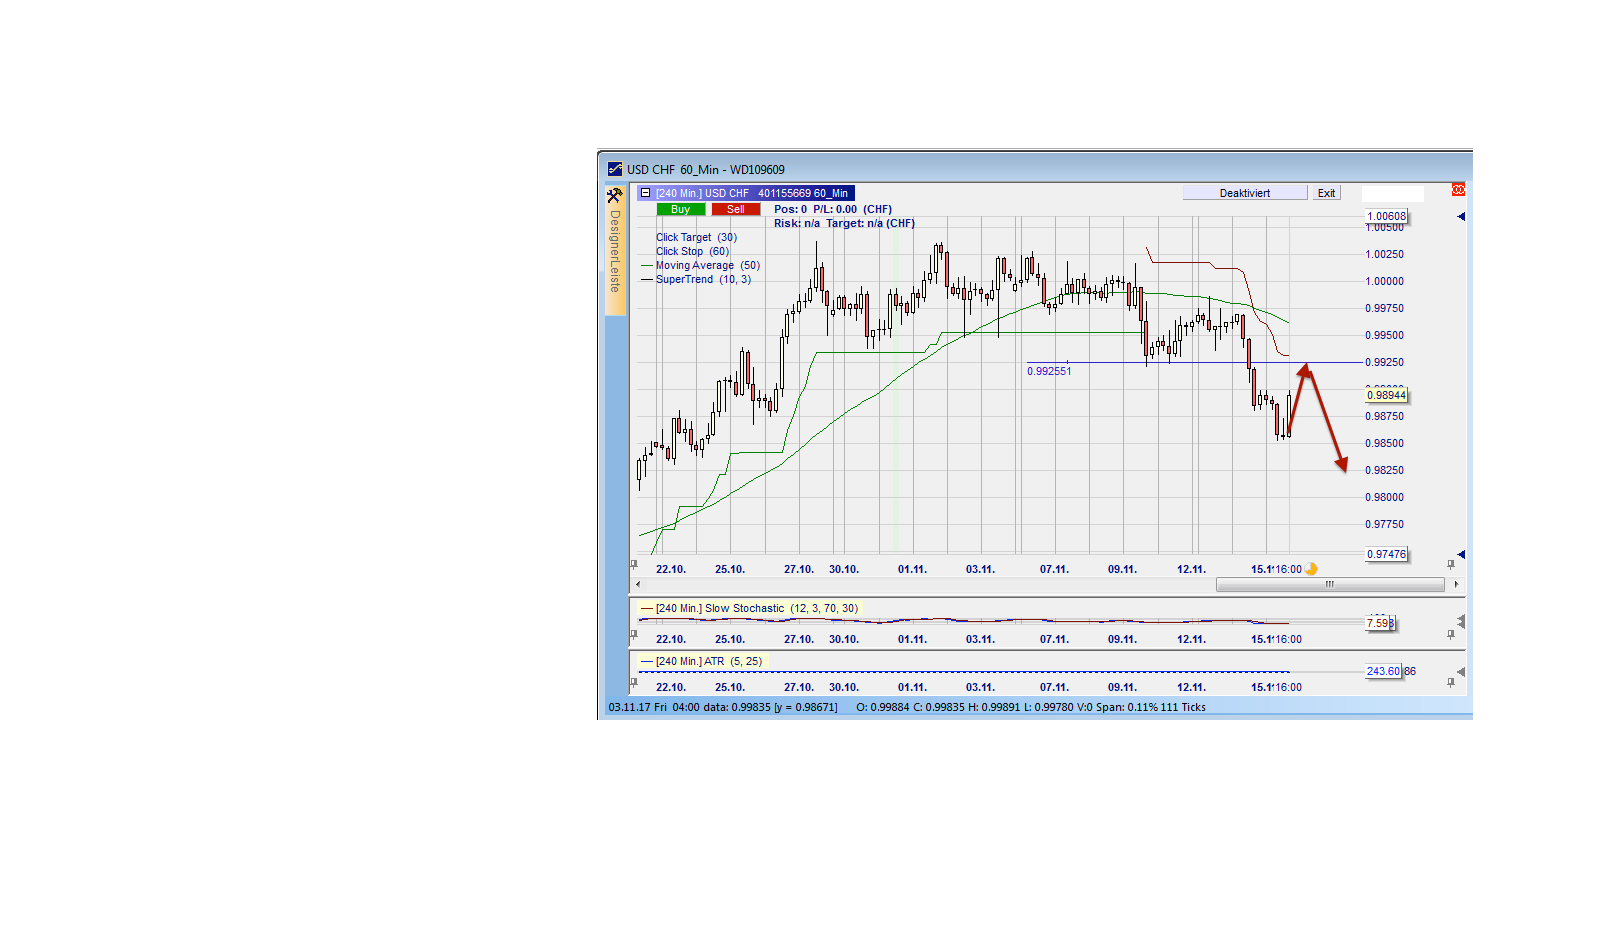The width and height of the screenshot is (1607, 932).
Task: Select the [240 Min.] Slow Stochastic legend label
Action: (x=755, y=608)
